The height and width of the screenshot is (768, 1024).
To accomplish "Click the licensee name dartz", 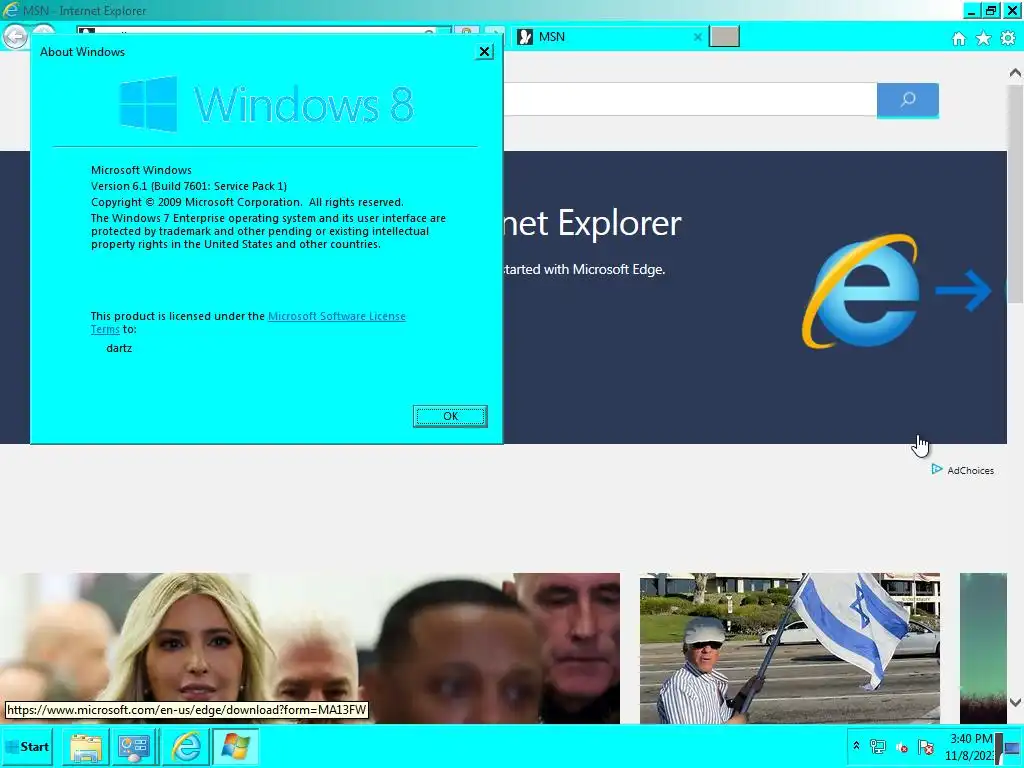I will (x=119, y=348).
